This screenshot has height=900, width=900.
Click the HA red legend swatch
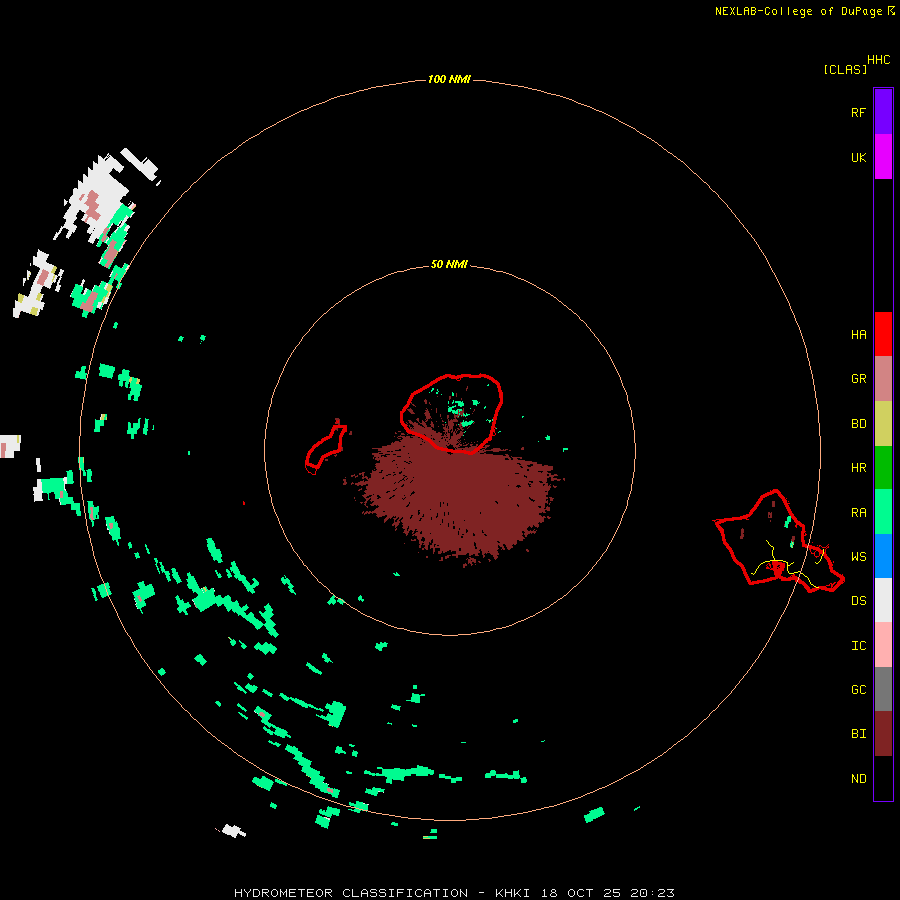[883, 334]
